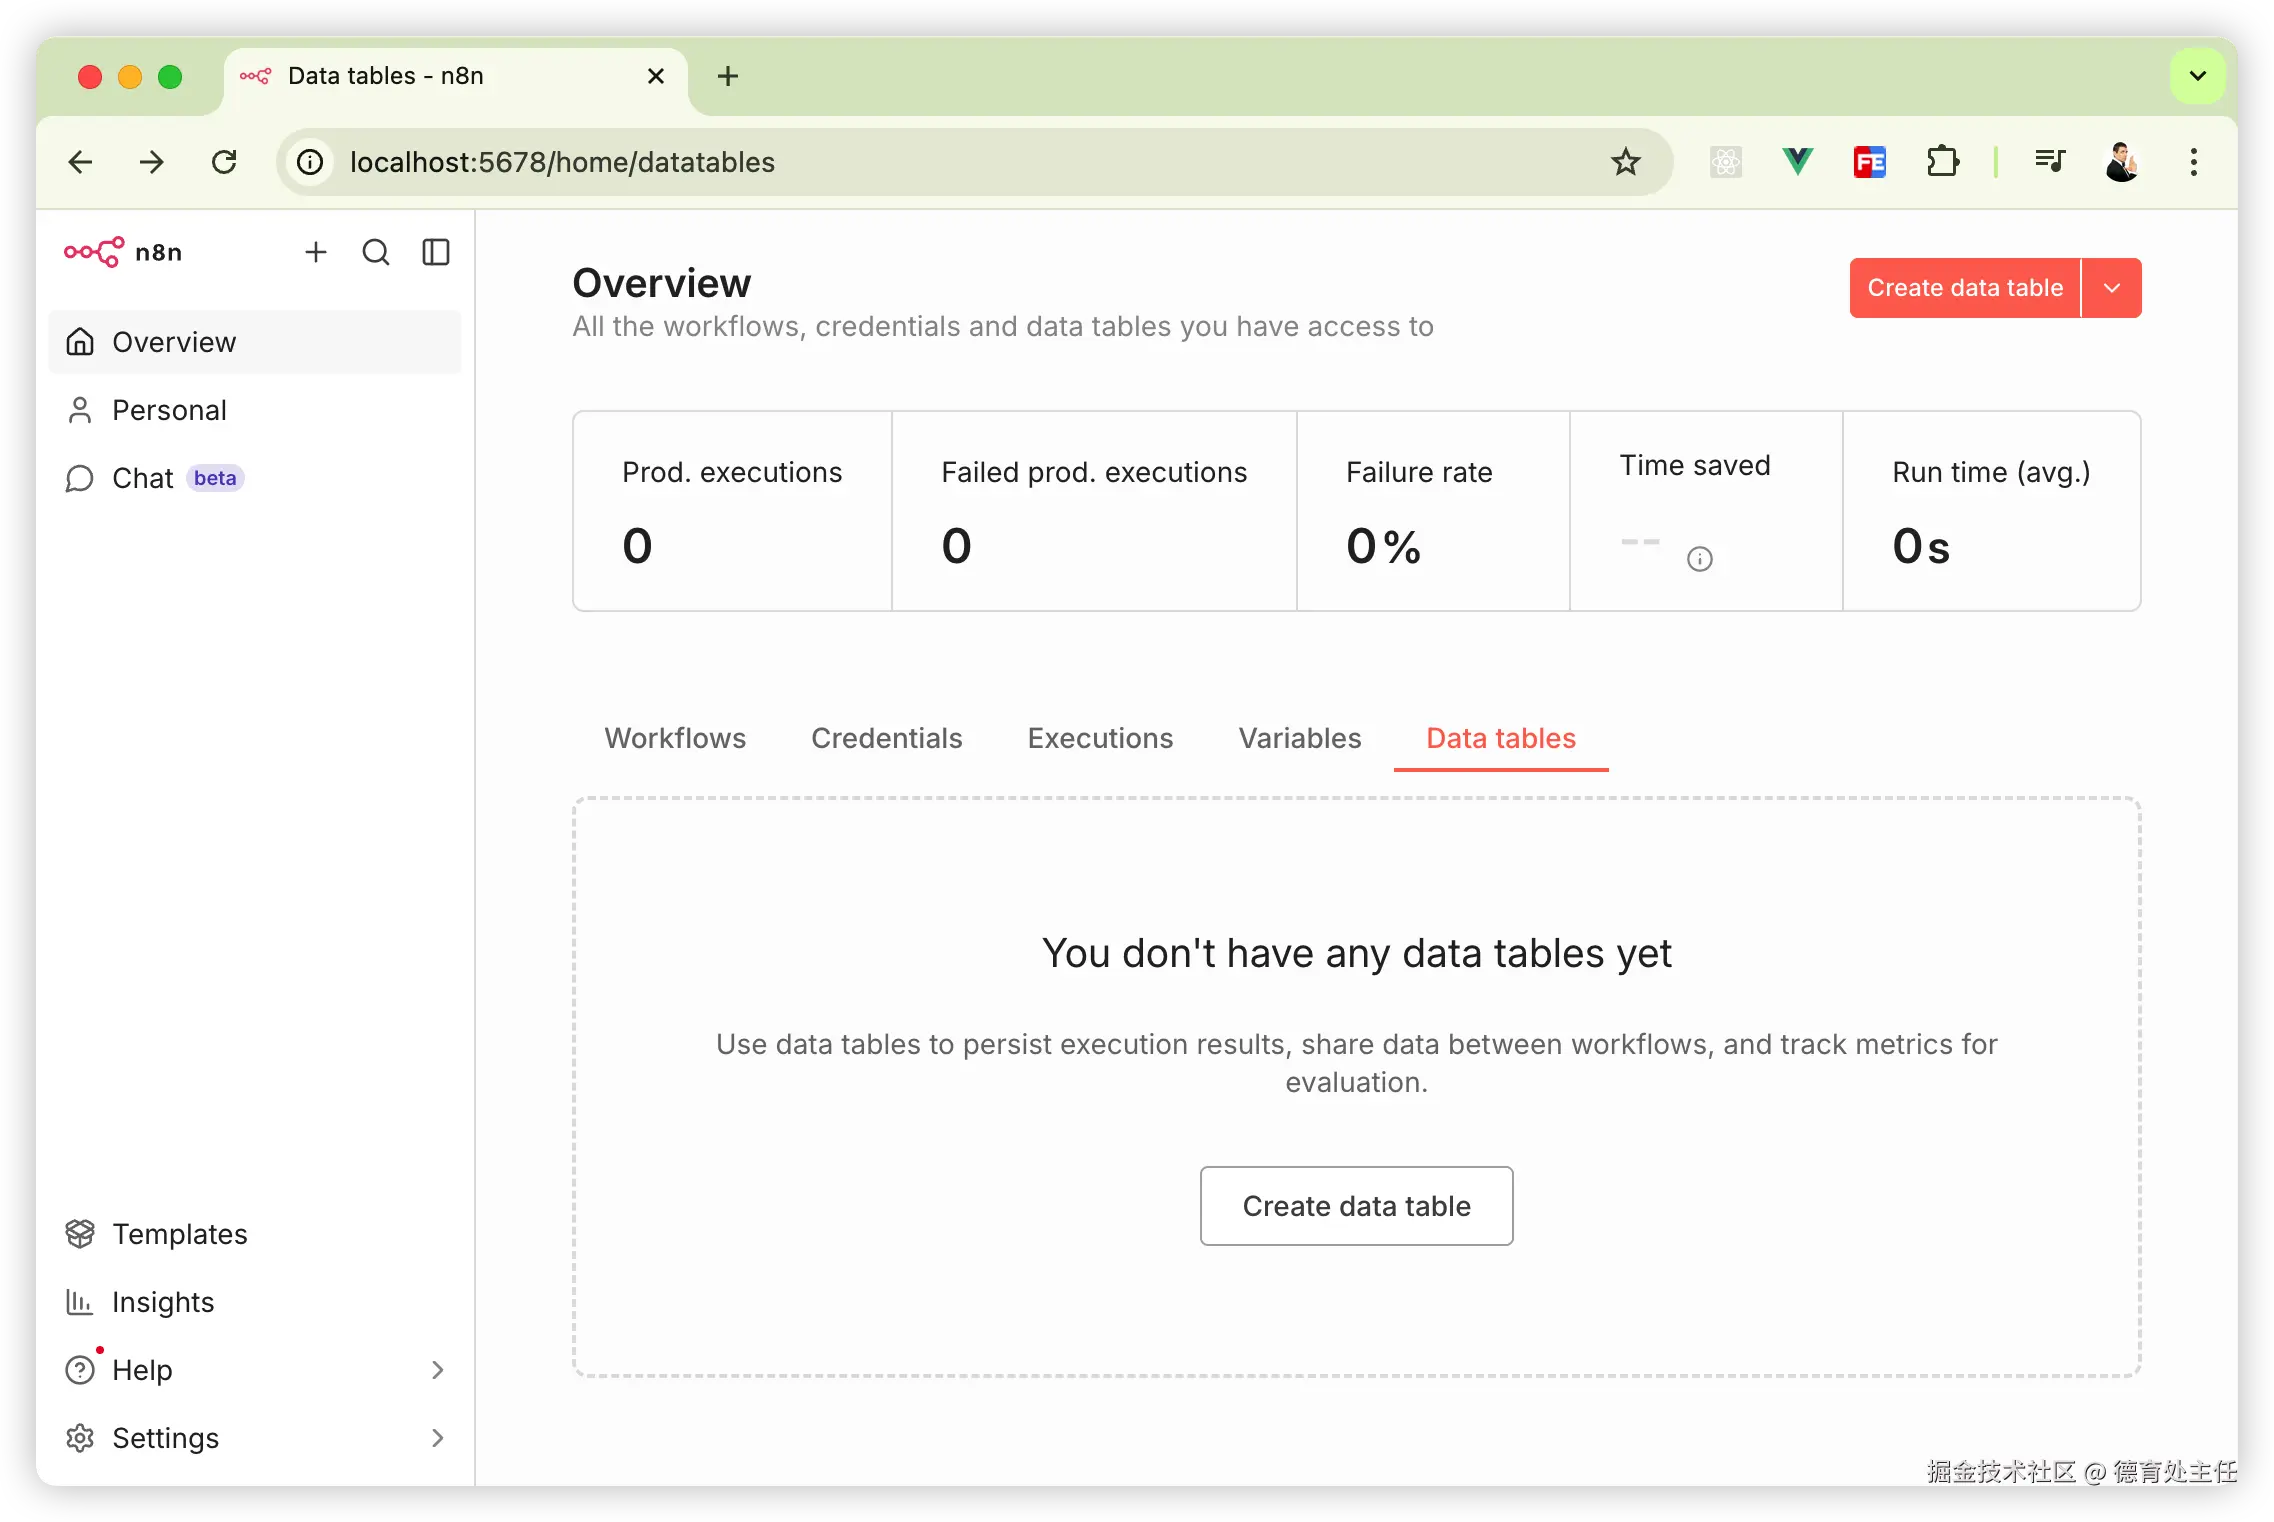Reload the page with refresh icon
The image size is (2274, 1522).
click(224, 162)
